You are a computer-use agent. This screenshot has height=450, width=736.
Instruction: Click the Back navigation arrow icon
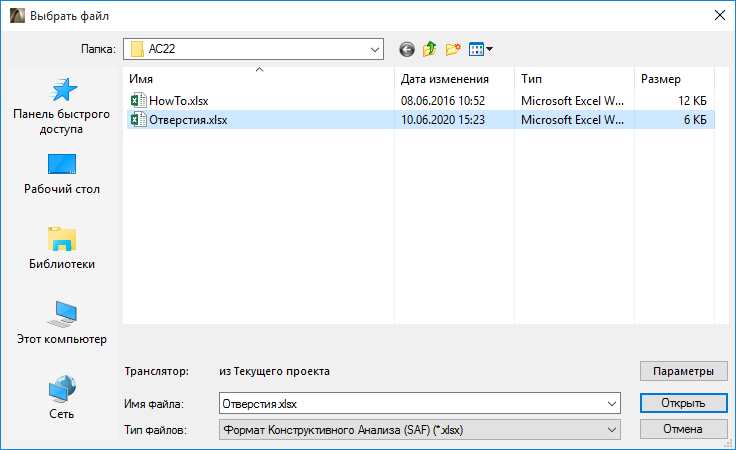tap(406, 48)
